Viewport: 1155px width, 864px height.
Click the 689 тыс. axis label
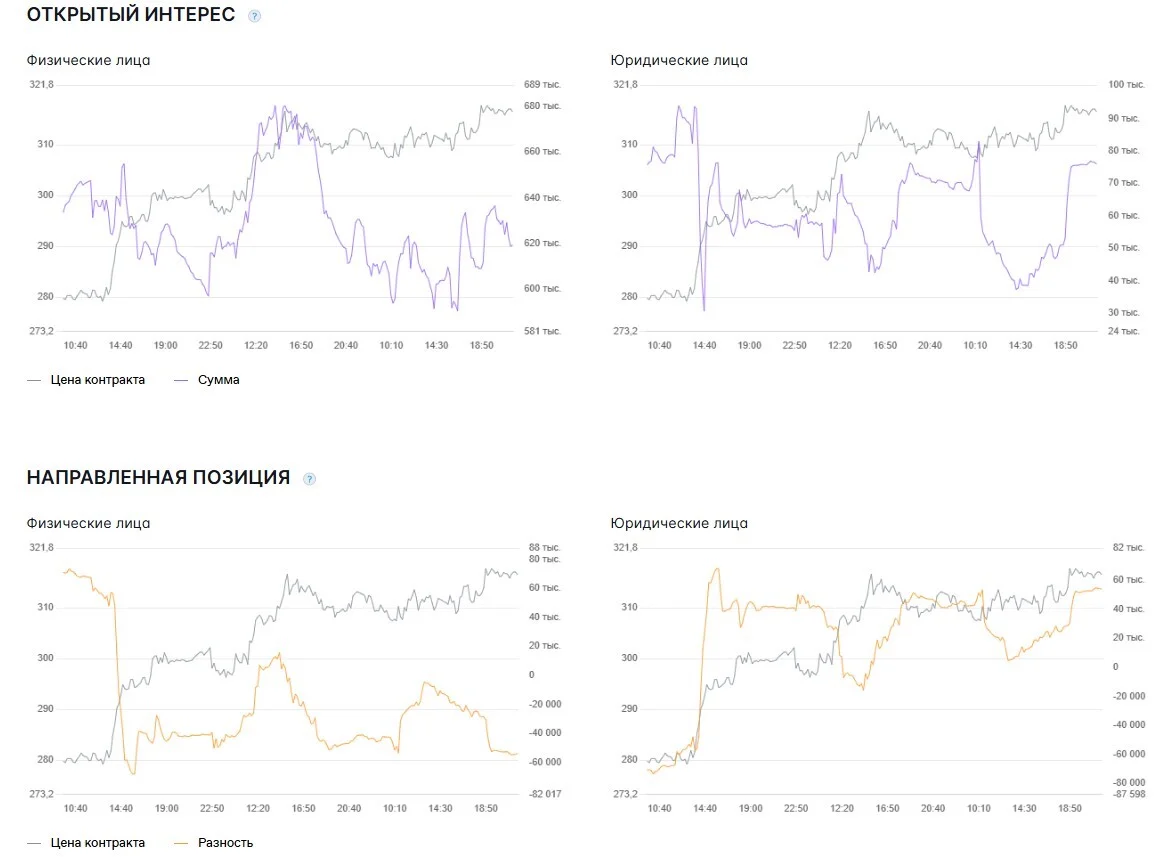click(x=542, y=85)
